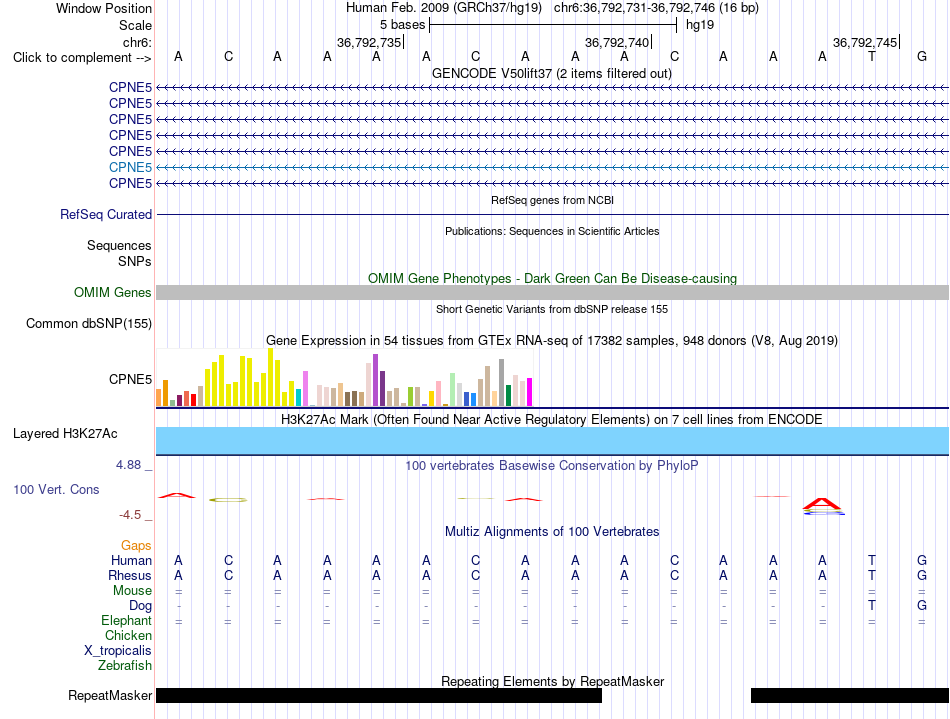
Task: Click the 36,792,735 coordinate marker
Action: pyautogui.click(x=369, y=42)
